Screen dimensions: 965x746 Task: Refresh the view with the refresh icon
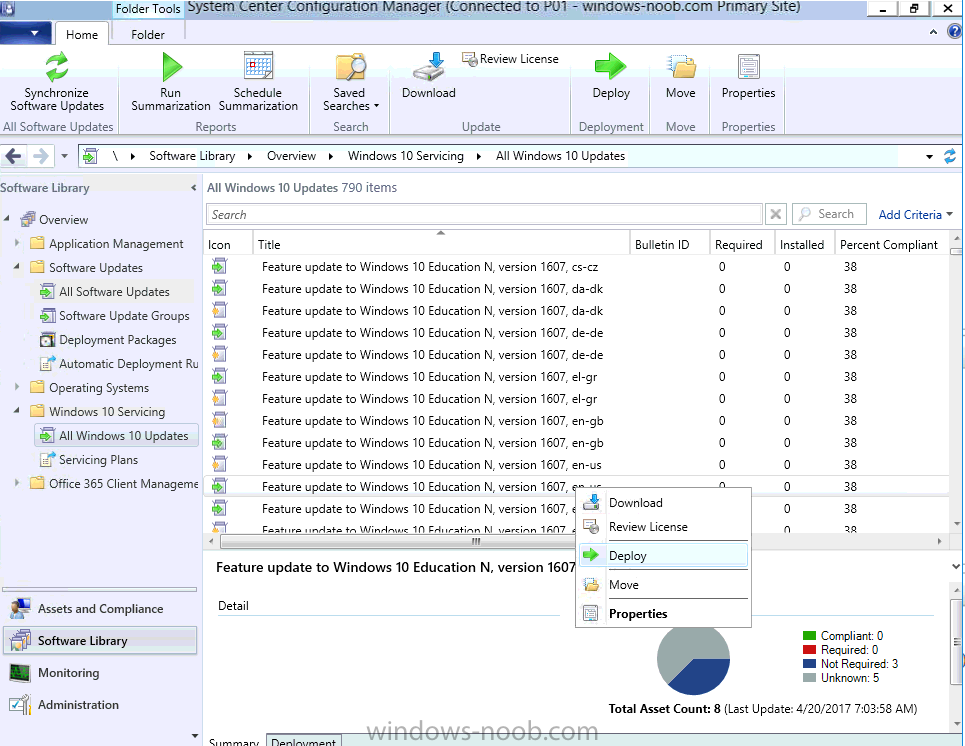point(950,156)
